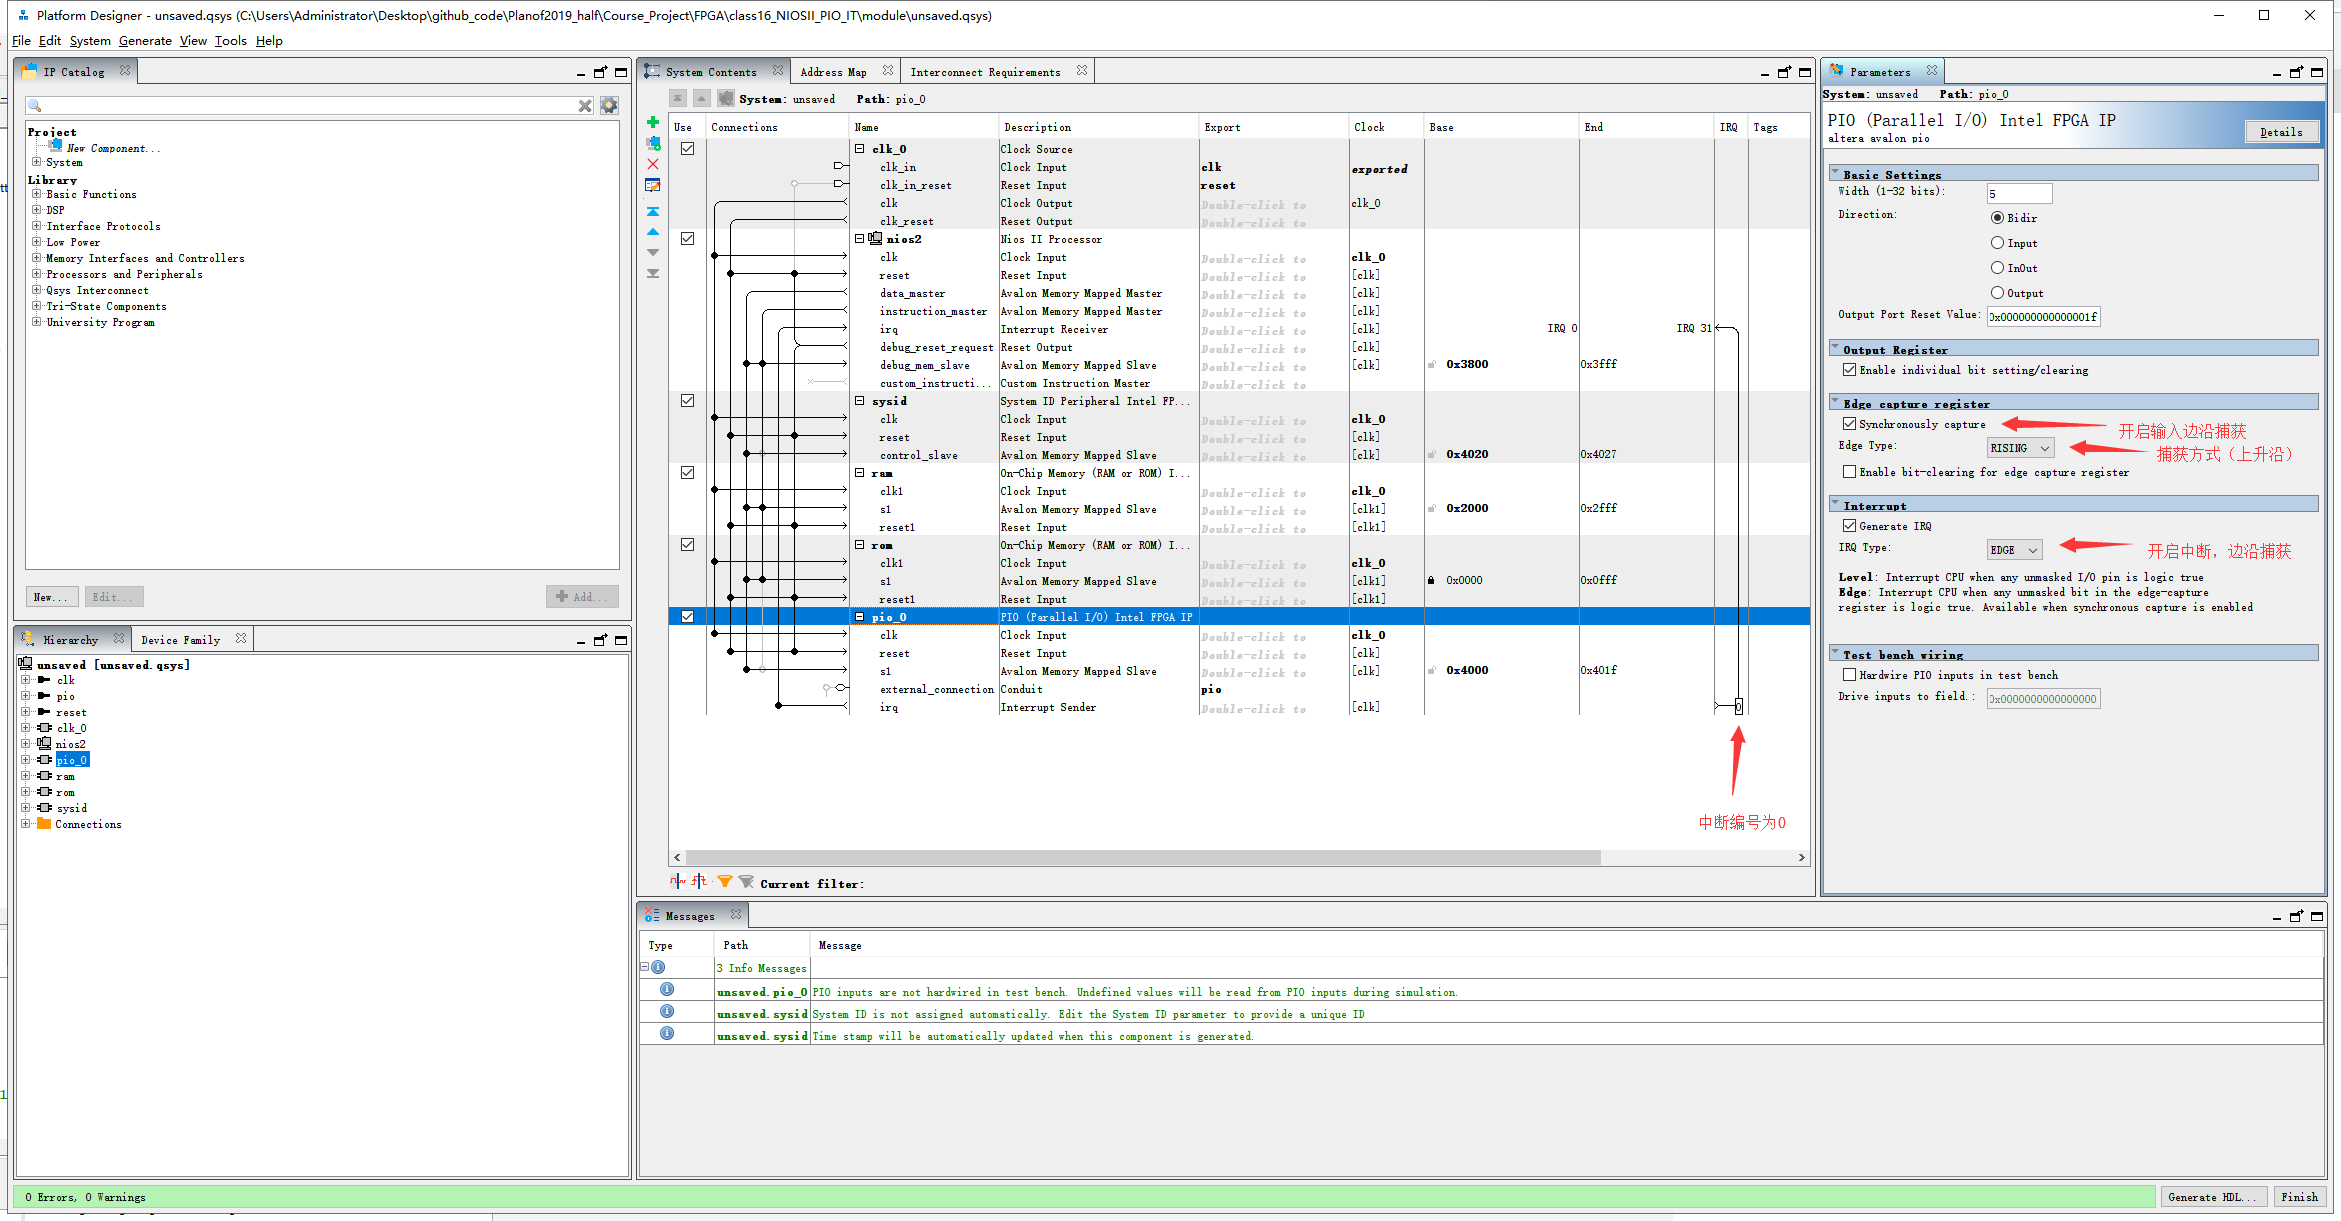Select the Output direction radio button
Image resolution: width=2341 pixels, height=1221 pixels.
[x=1997, y=293]
